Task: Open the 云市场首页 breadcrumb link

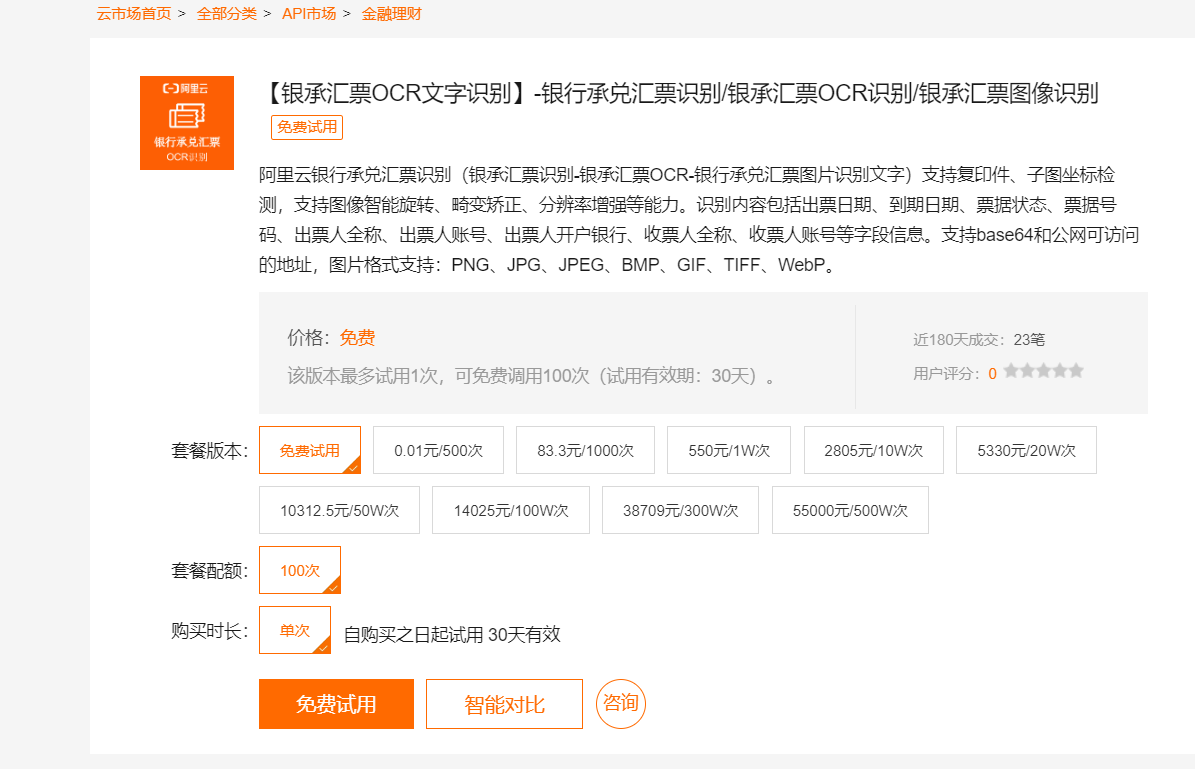Action: (x=134, y=14)
